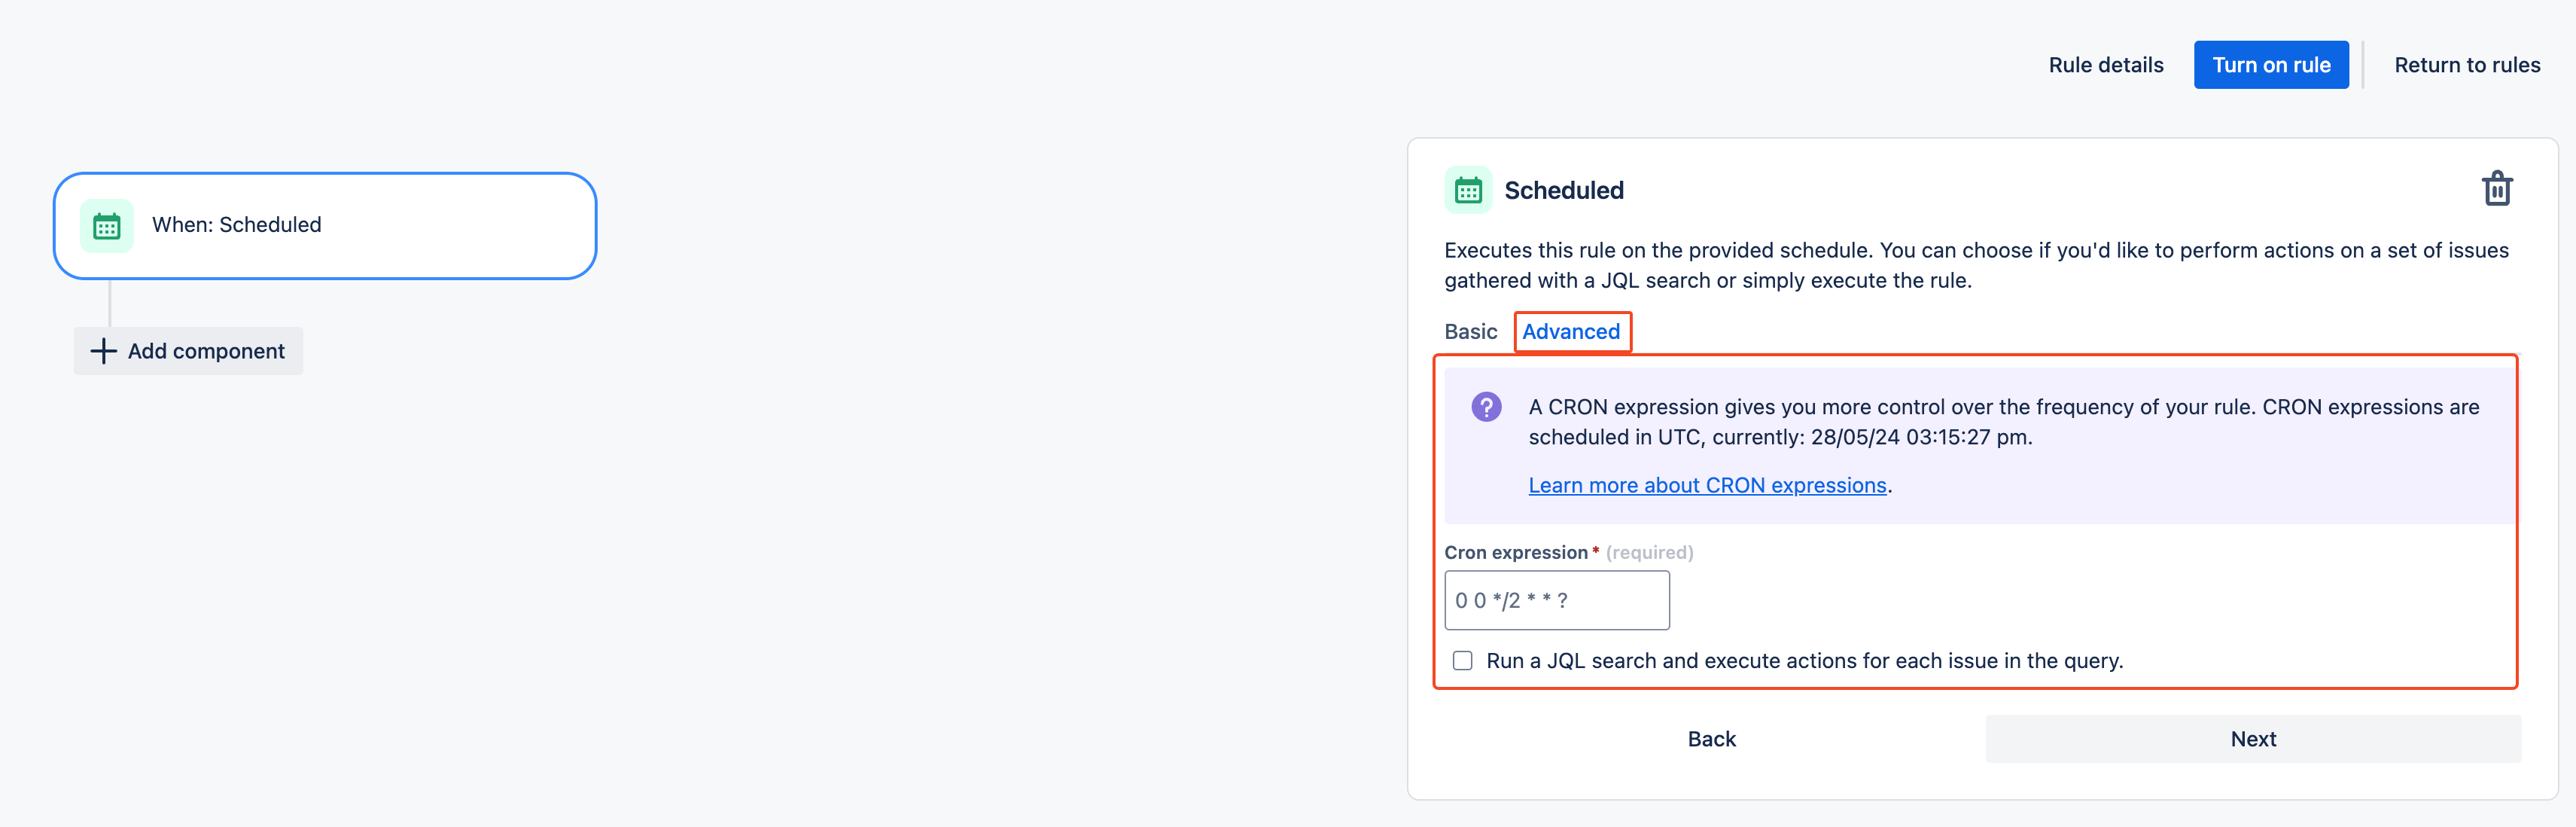Click inside the Cron expression input field

[1555, 600]
